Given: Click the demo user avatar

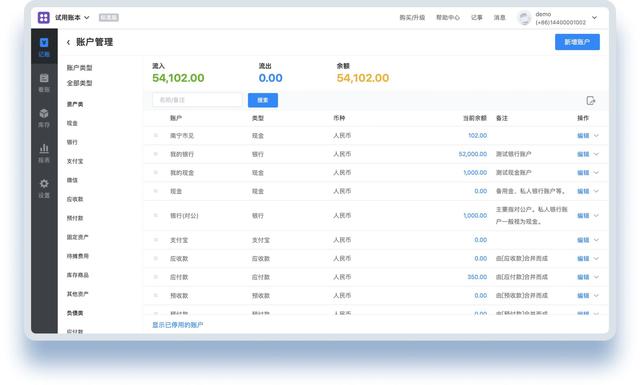Looking at the screenshot, I should coord(524,18).
